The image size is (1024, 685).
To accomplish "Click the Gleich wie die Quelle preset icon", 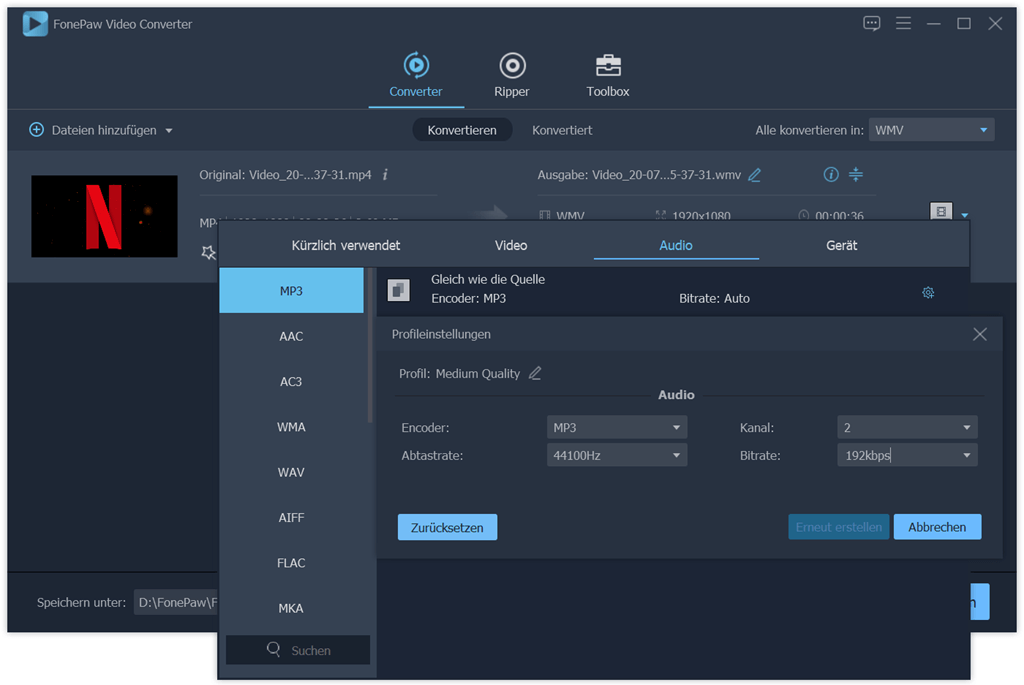I will [x=399, y=290].
